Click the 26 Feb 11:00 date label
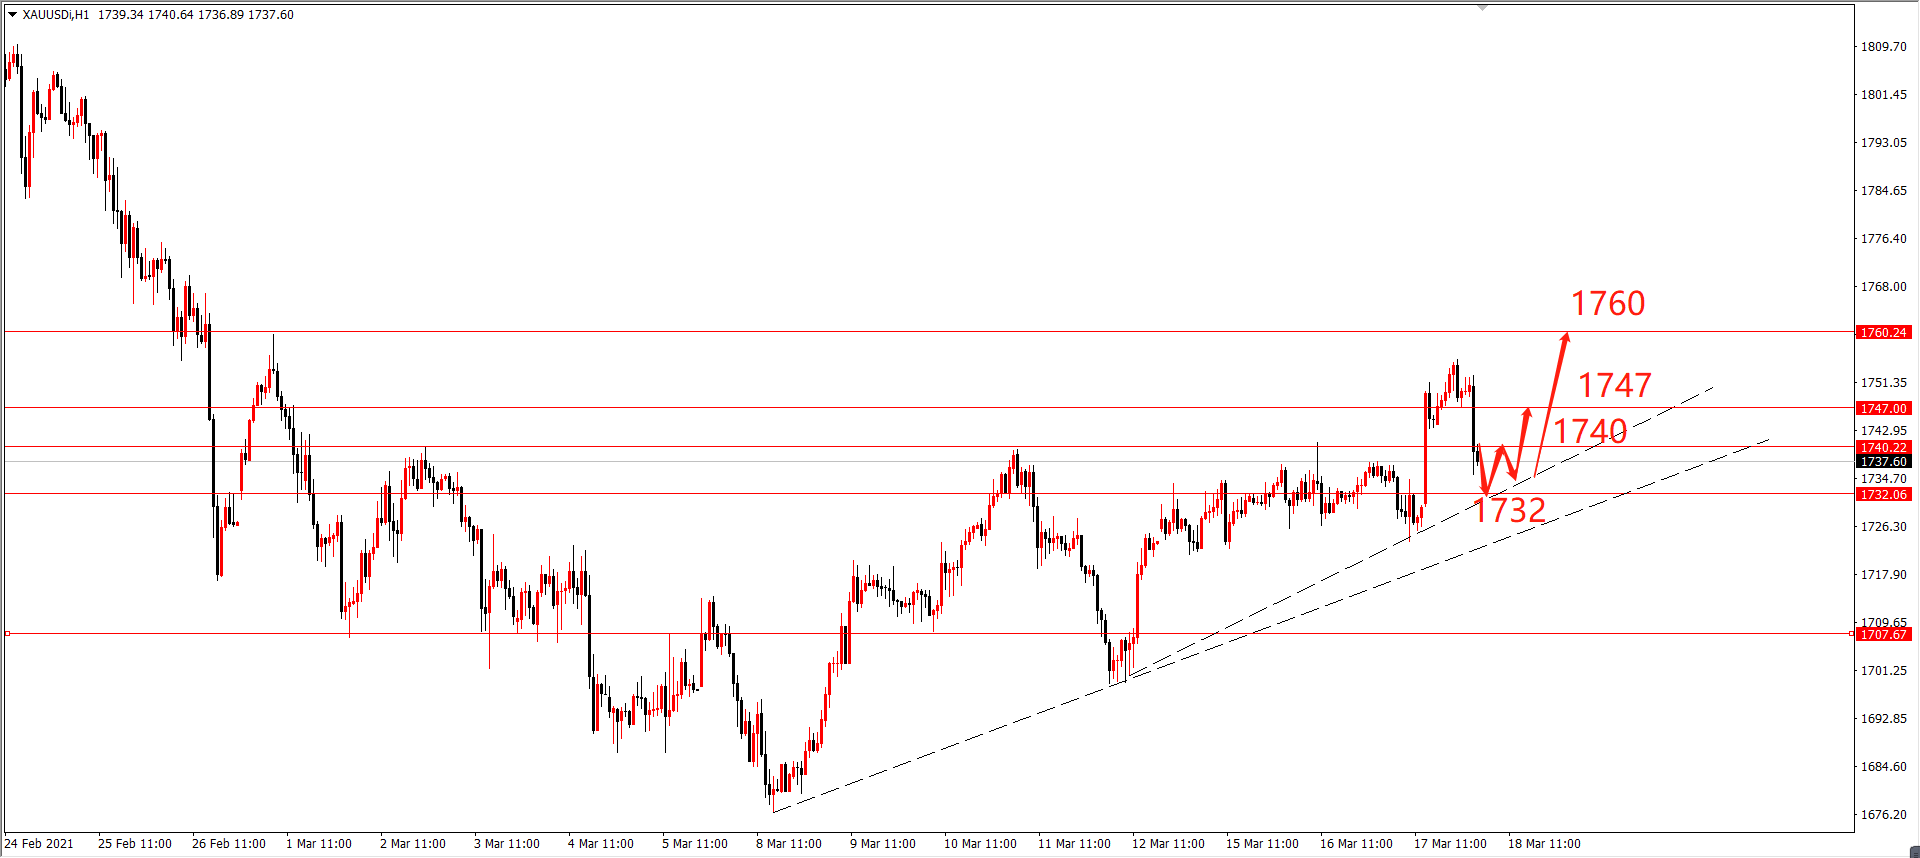The image size is (1920, 858). point(229,844)
